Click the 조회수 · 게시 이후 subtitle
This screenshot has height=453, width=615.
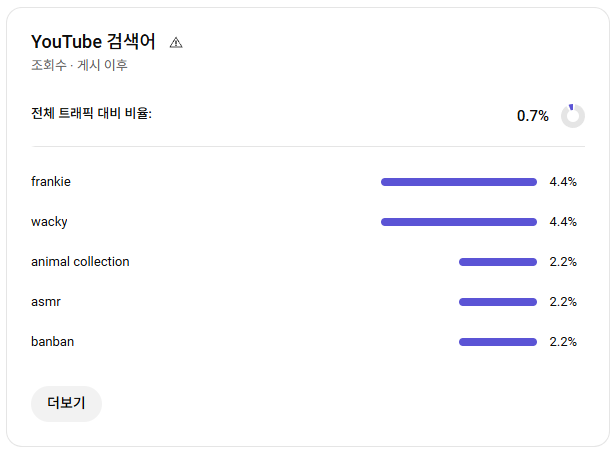coord(79,65)
